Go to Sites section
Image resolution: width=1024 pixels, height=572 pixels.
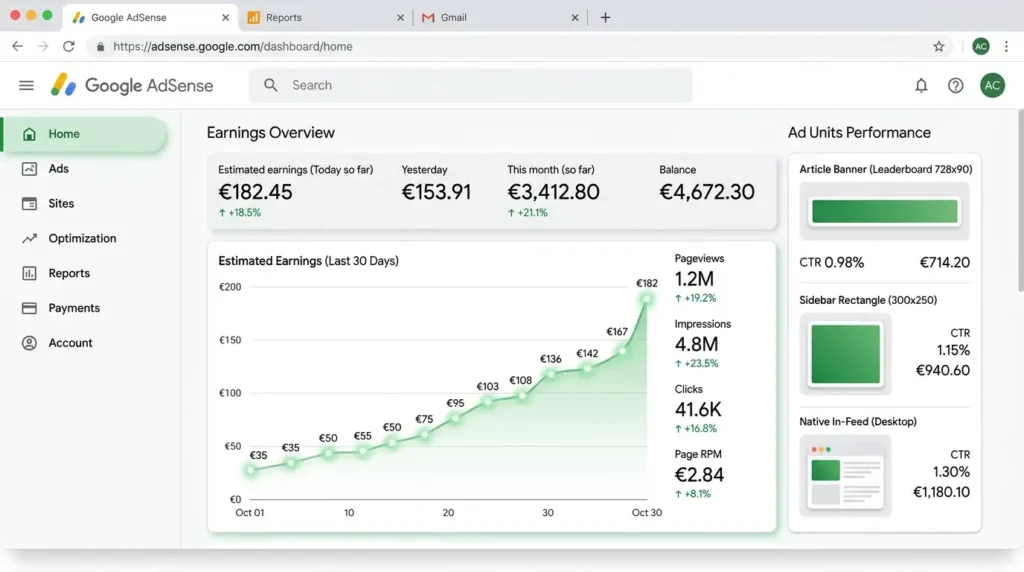coord(85,204)
